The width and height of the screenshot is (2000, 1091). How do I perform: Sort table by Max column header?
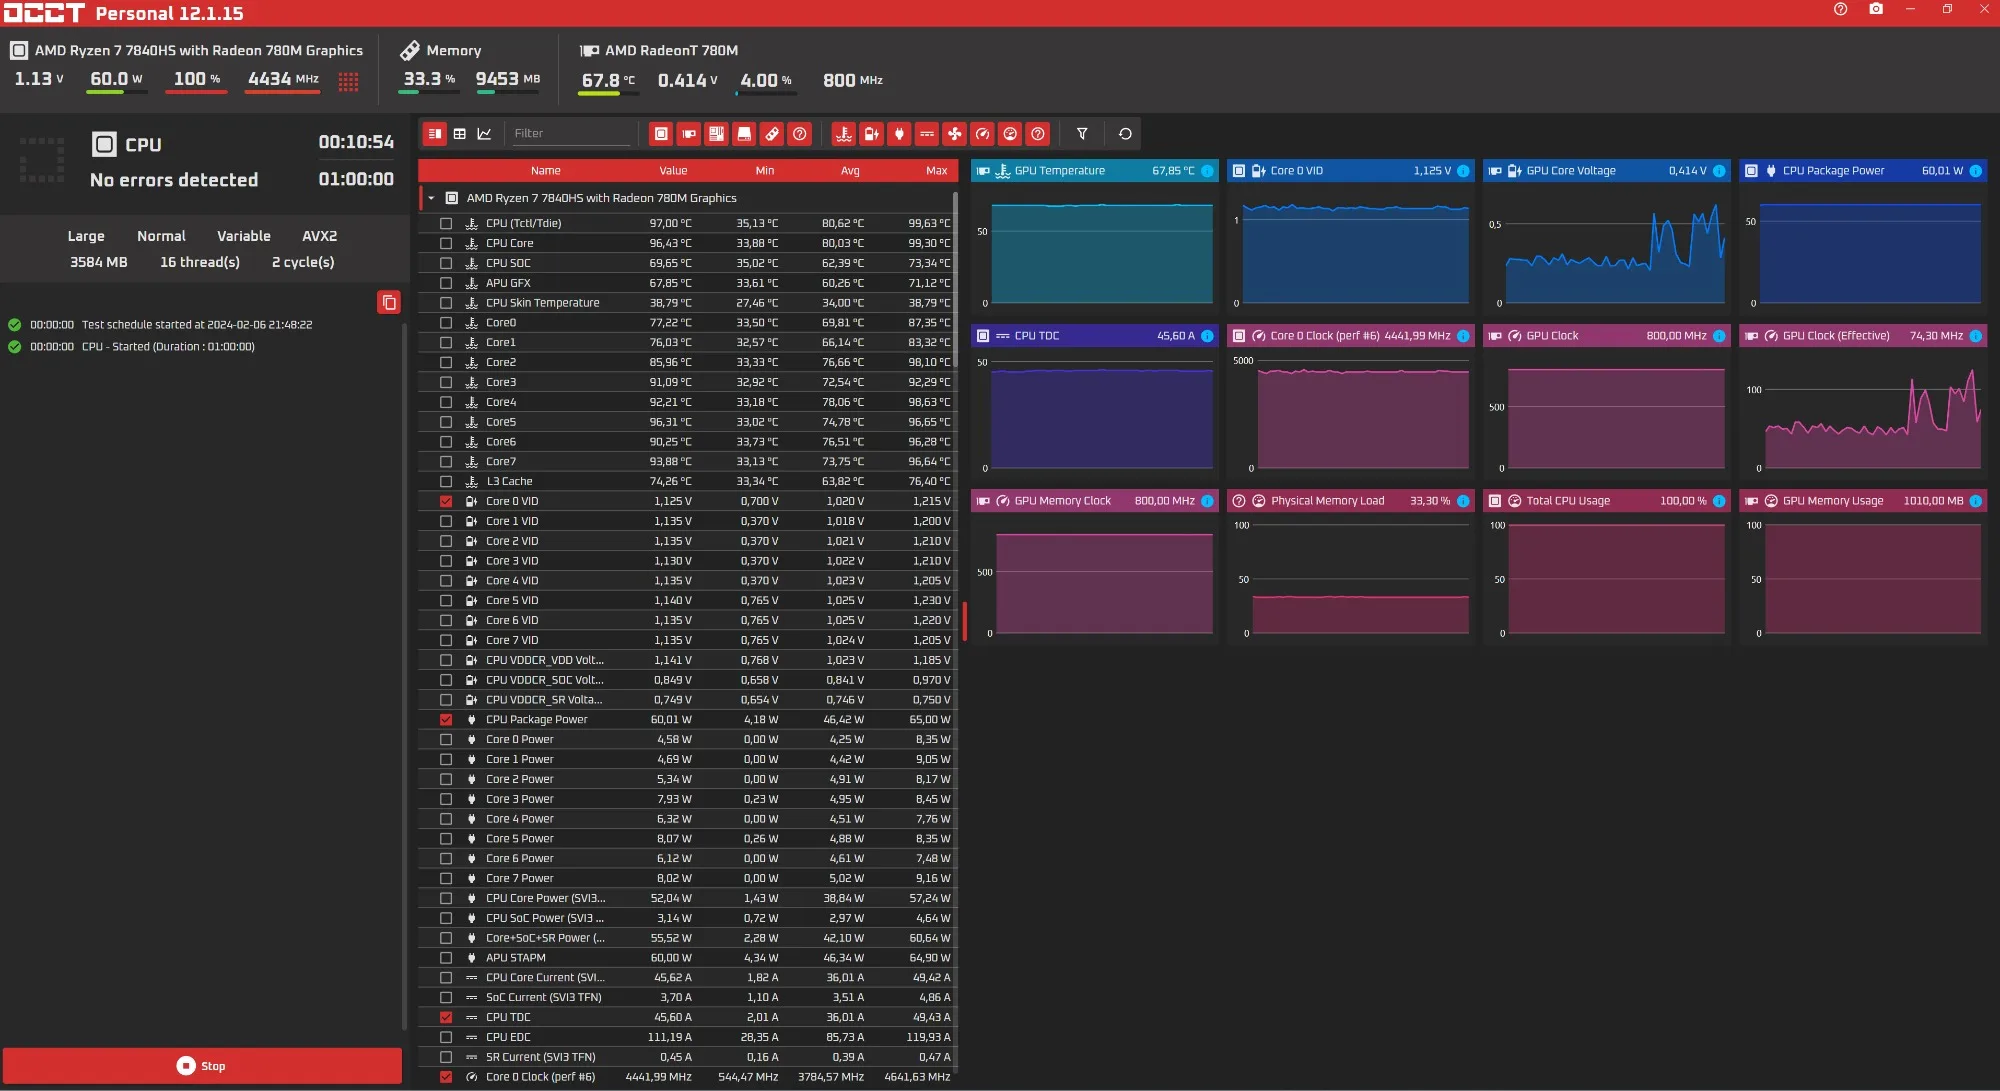[936, 171]
